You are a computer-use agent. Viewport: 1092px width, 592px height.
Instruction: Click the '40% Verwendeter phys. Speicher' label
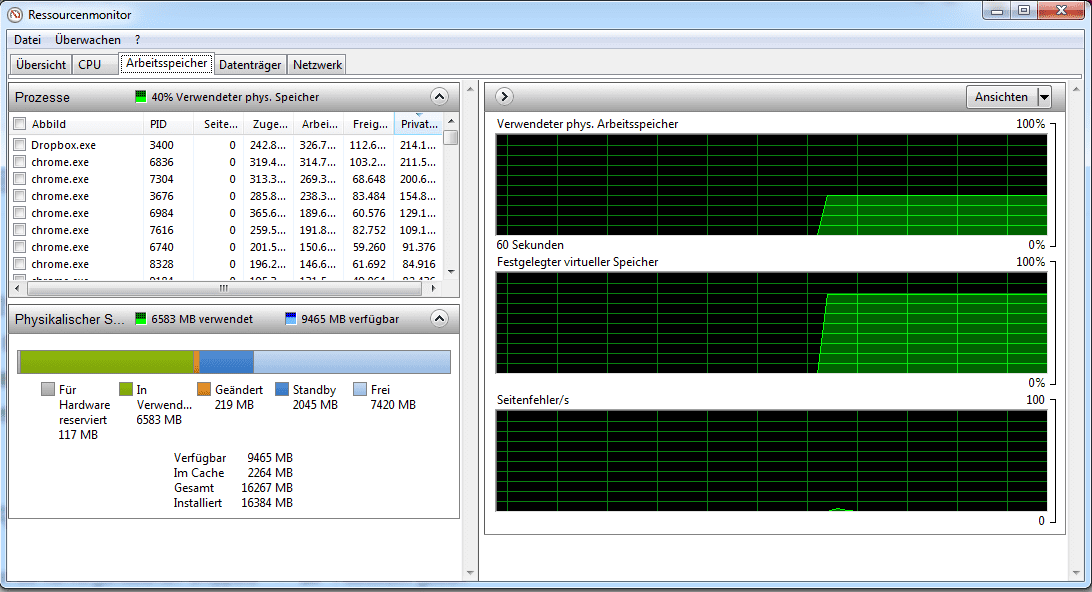(x=235, y=97)
